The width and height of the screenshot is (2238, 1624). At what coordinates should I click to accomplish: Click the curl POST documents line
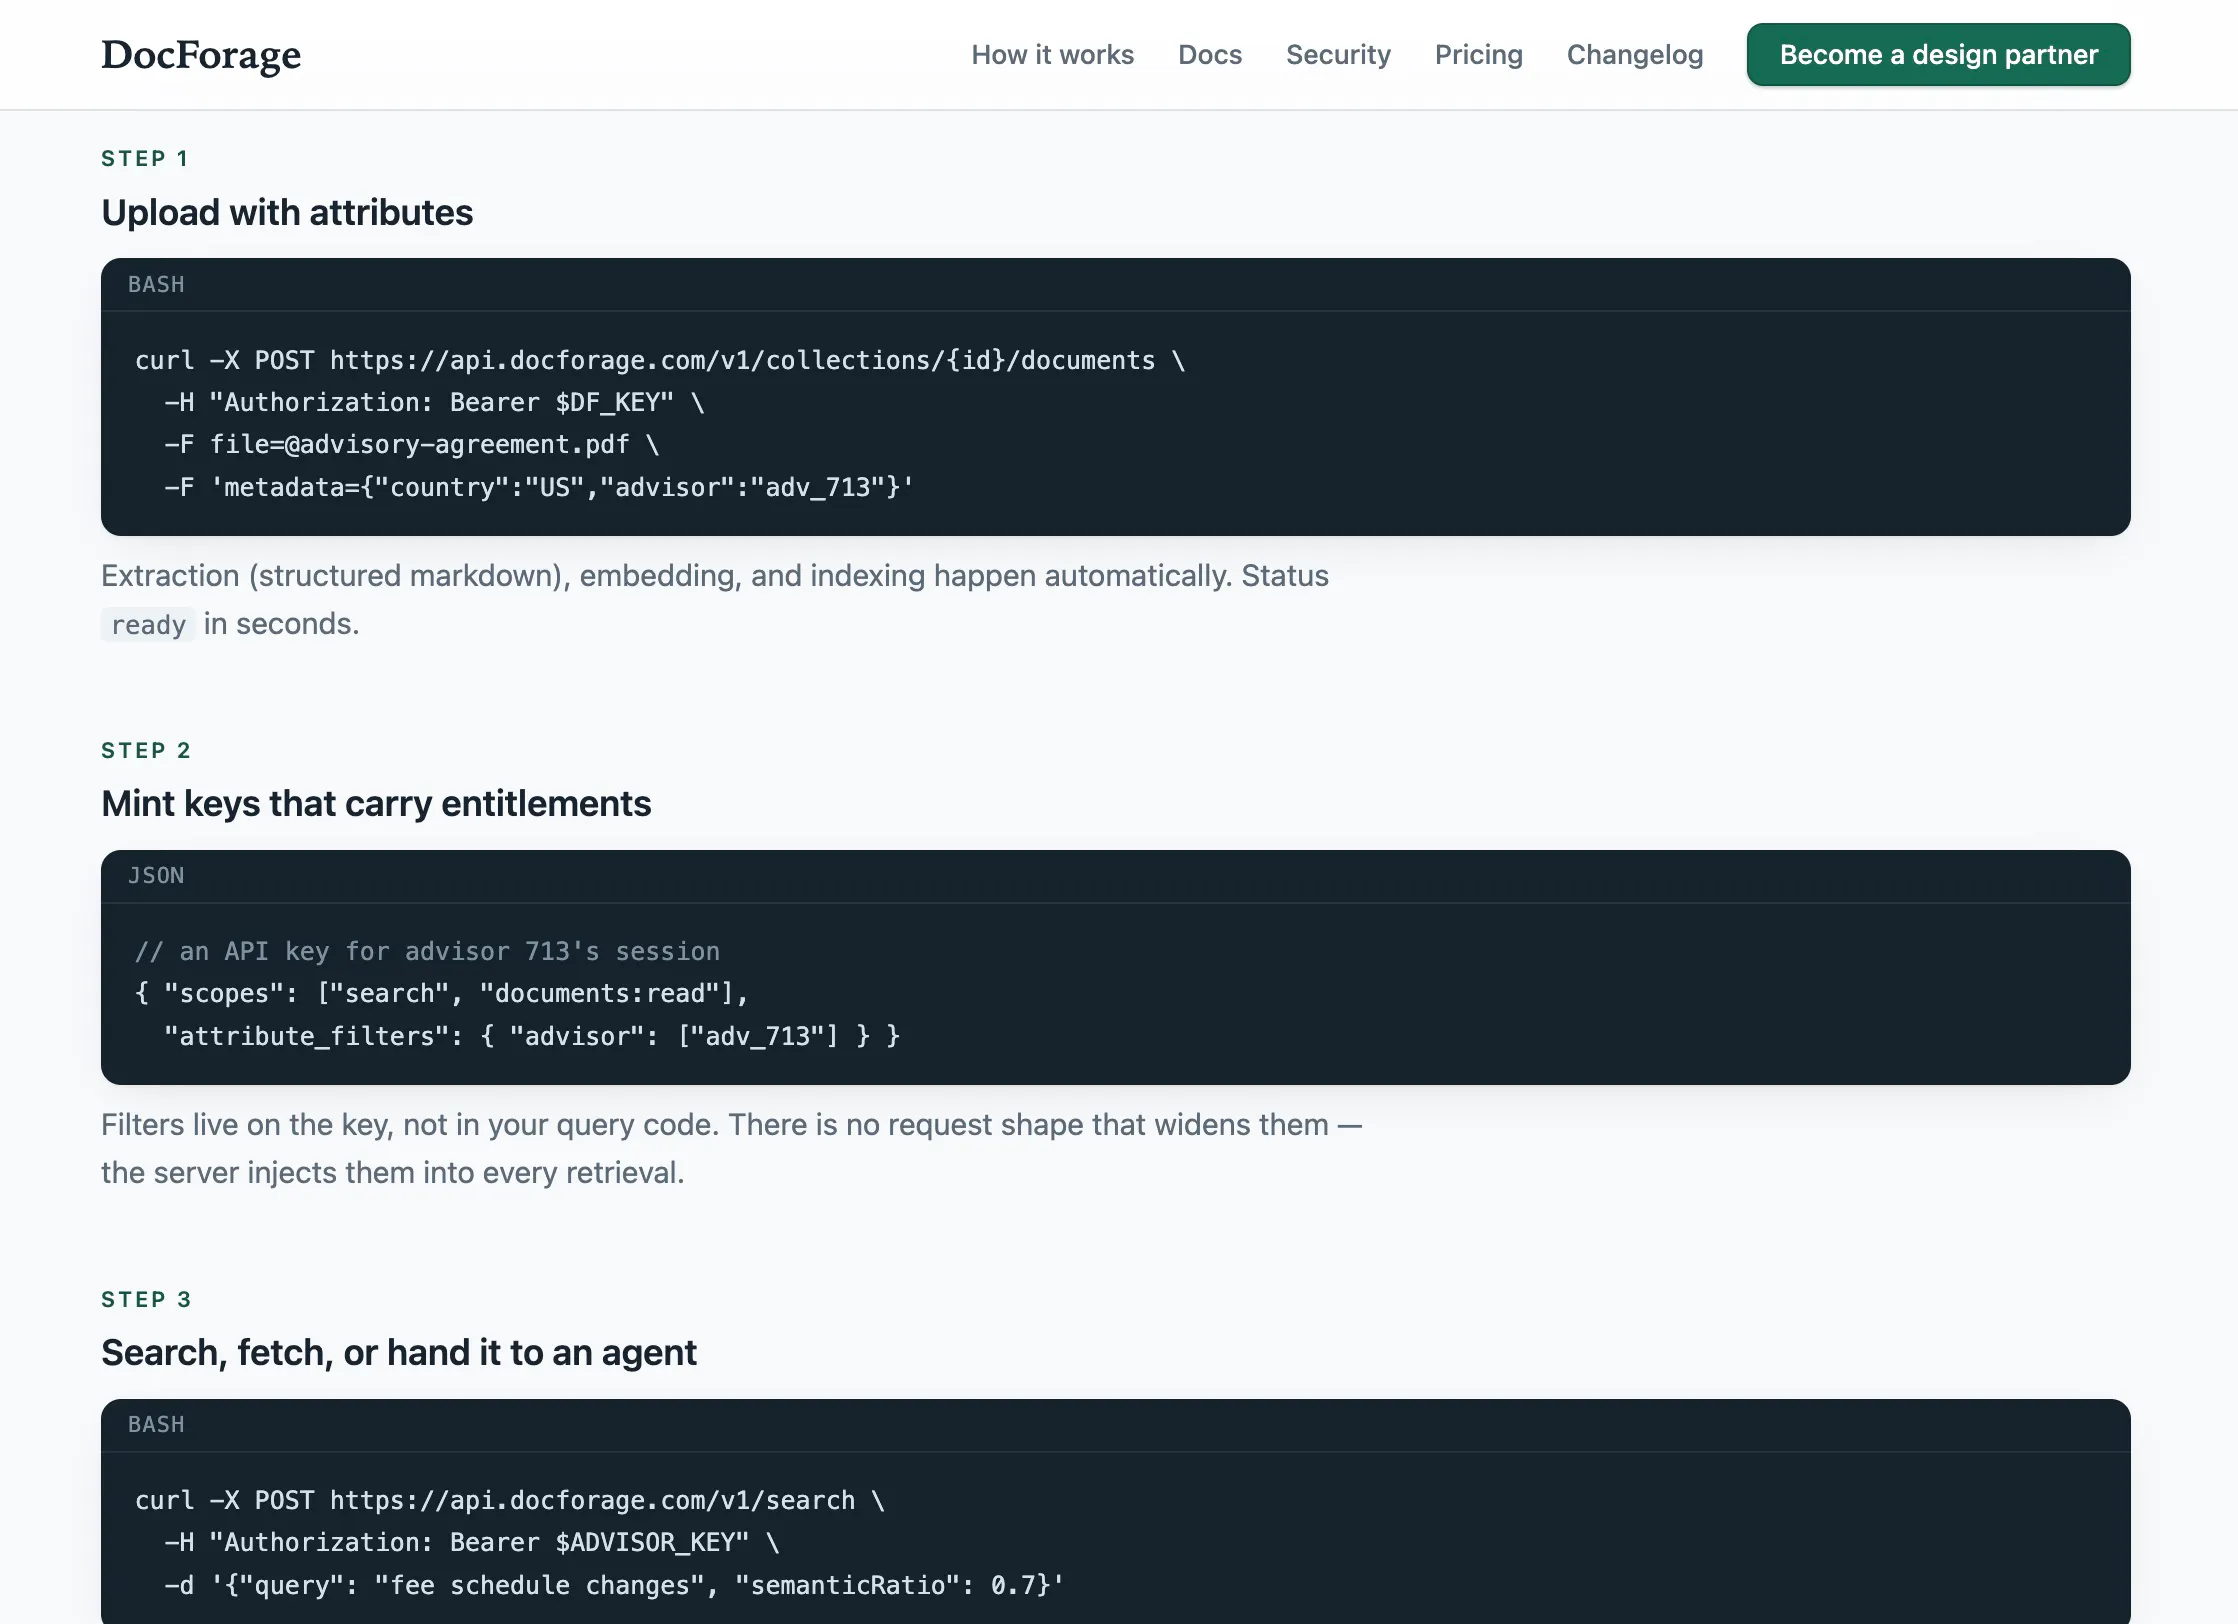pos(660,361)
